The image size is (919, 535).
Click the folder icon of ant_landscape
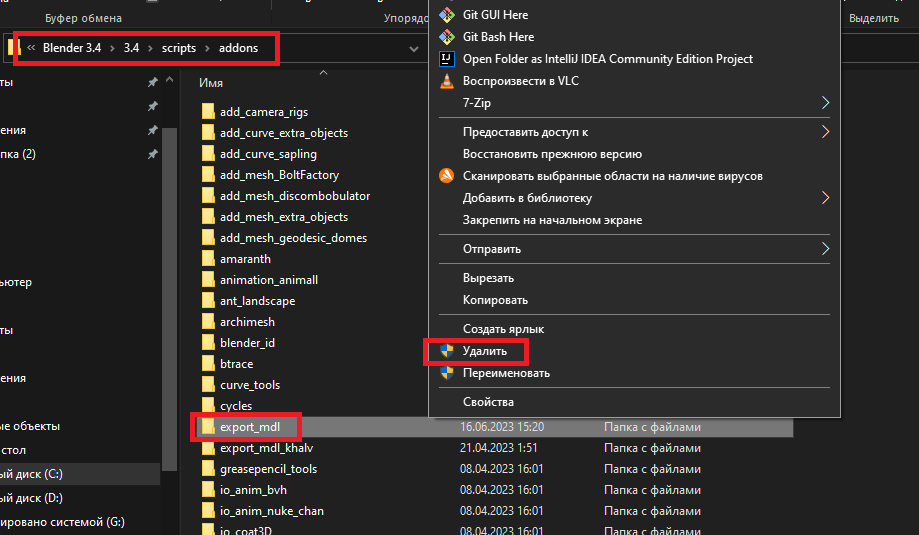(208, 301)
